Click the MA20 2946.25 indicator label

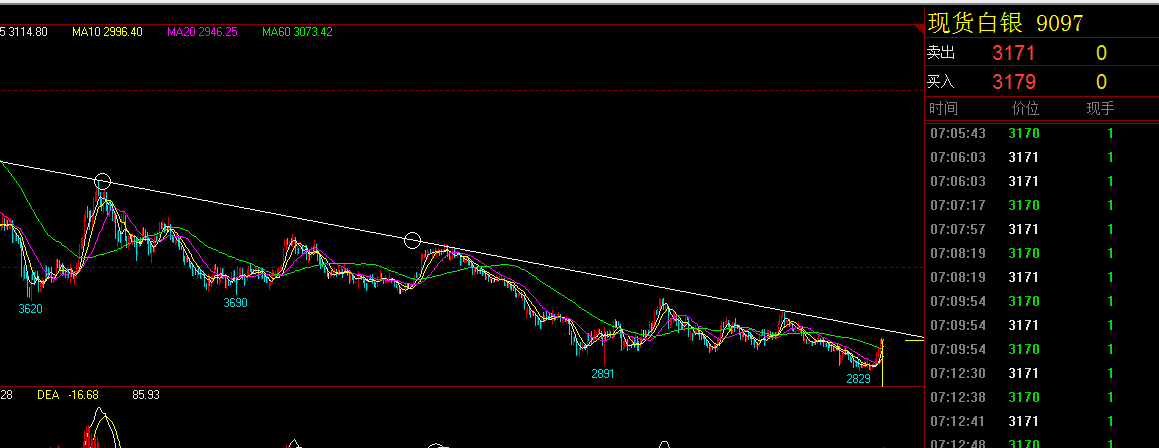coord(202,32)
